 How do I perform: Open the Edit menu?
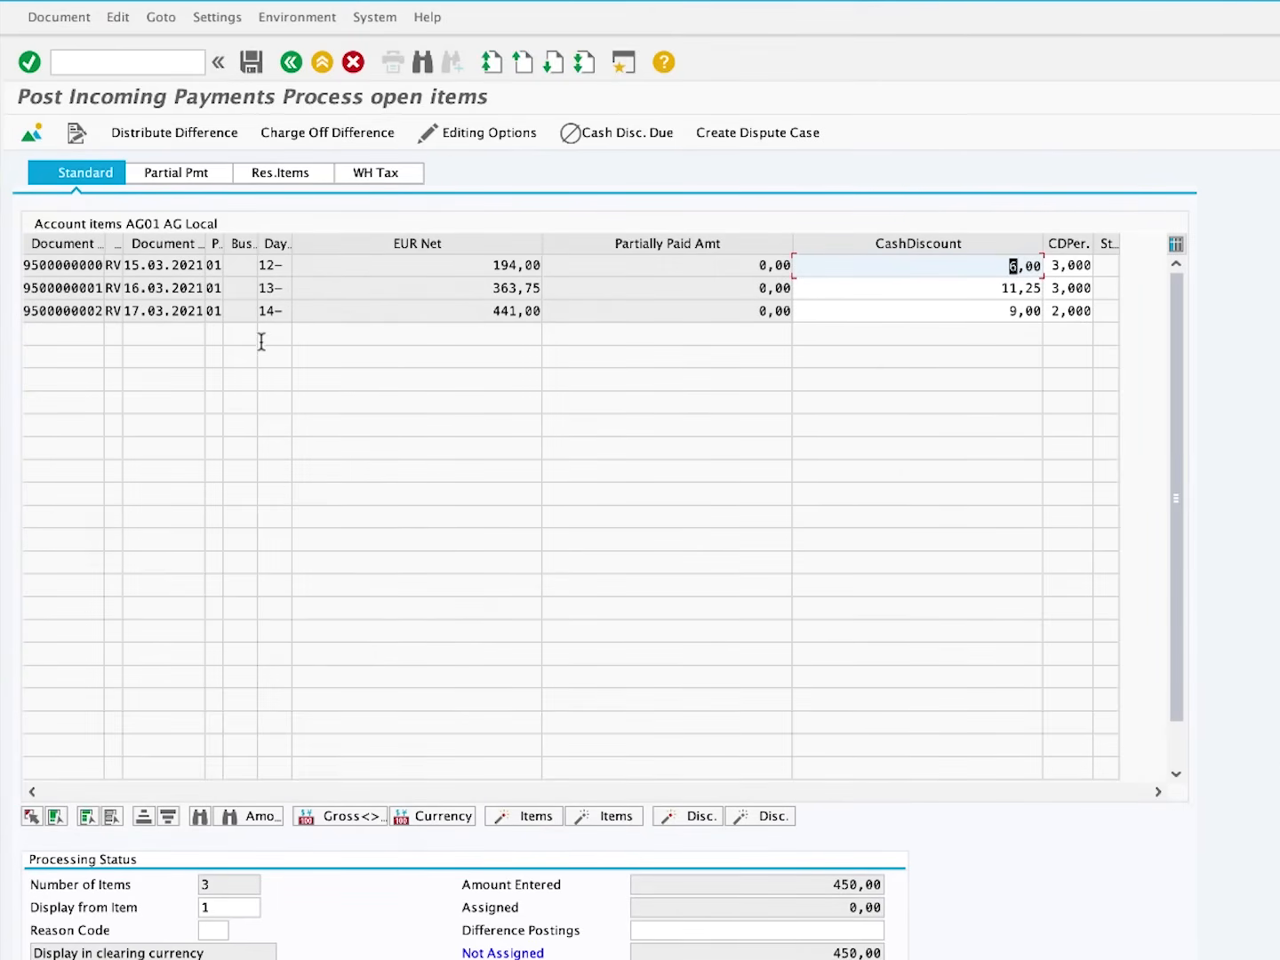coord(118,17)
